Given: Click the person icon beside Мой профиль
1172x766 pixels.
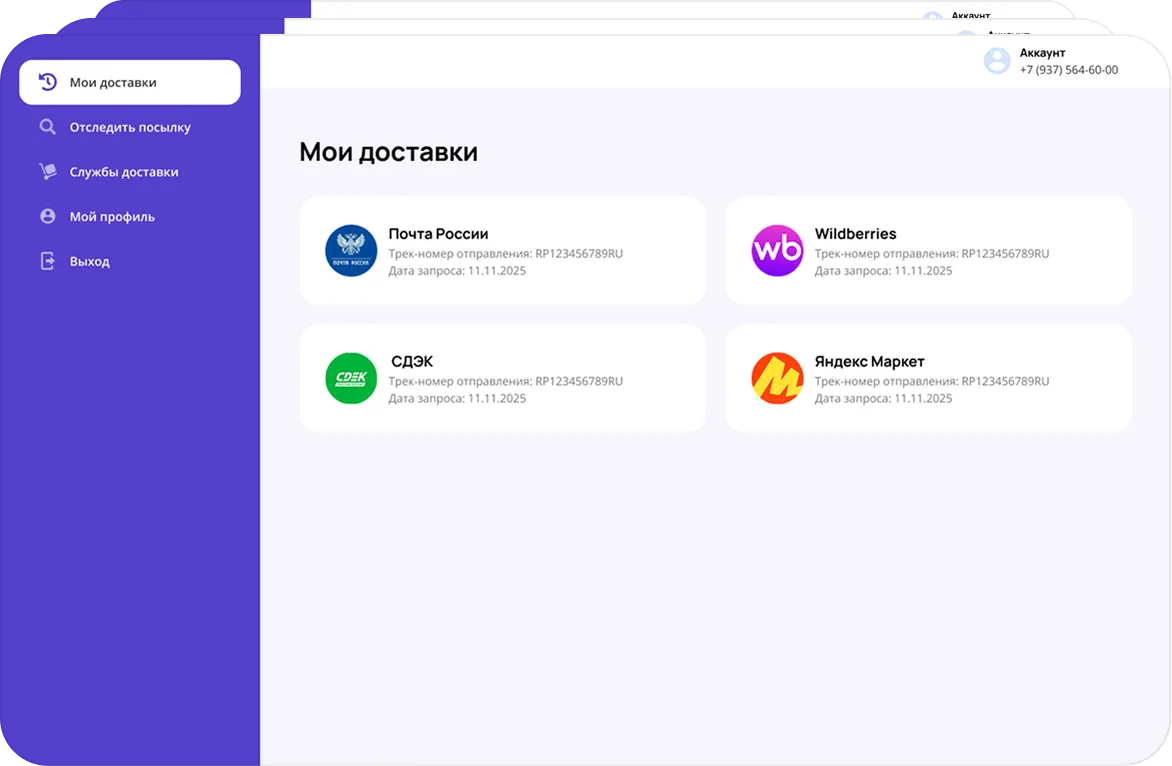Looking at the screenshot, I should (48, 216).
